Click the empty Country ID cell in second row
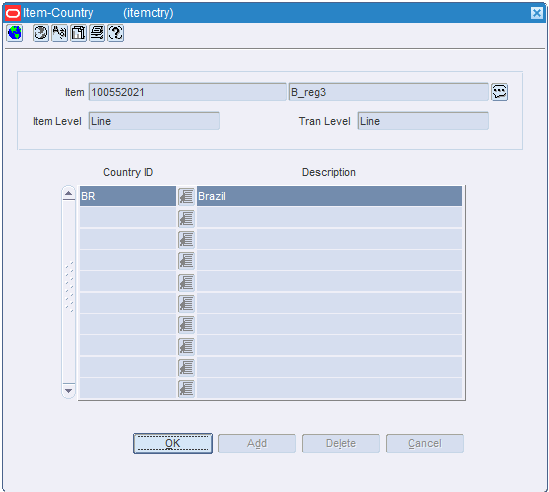This screenshot has height=492, width=549. click(128, 218)
